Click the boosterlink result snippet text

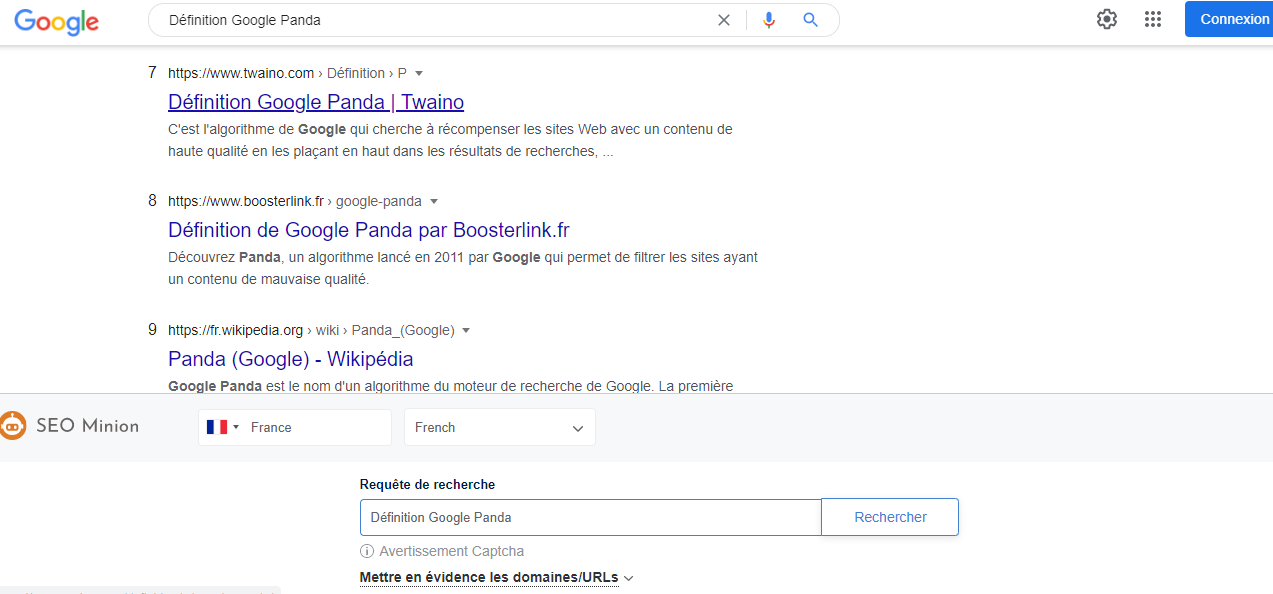click(x=463, y=268)
